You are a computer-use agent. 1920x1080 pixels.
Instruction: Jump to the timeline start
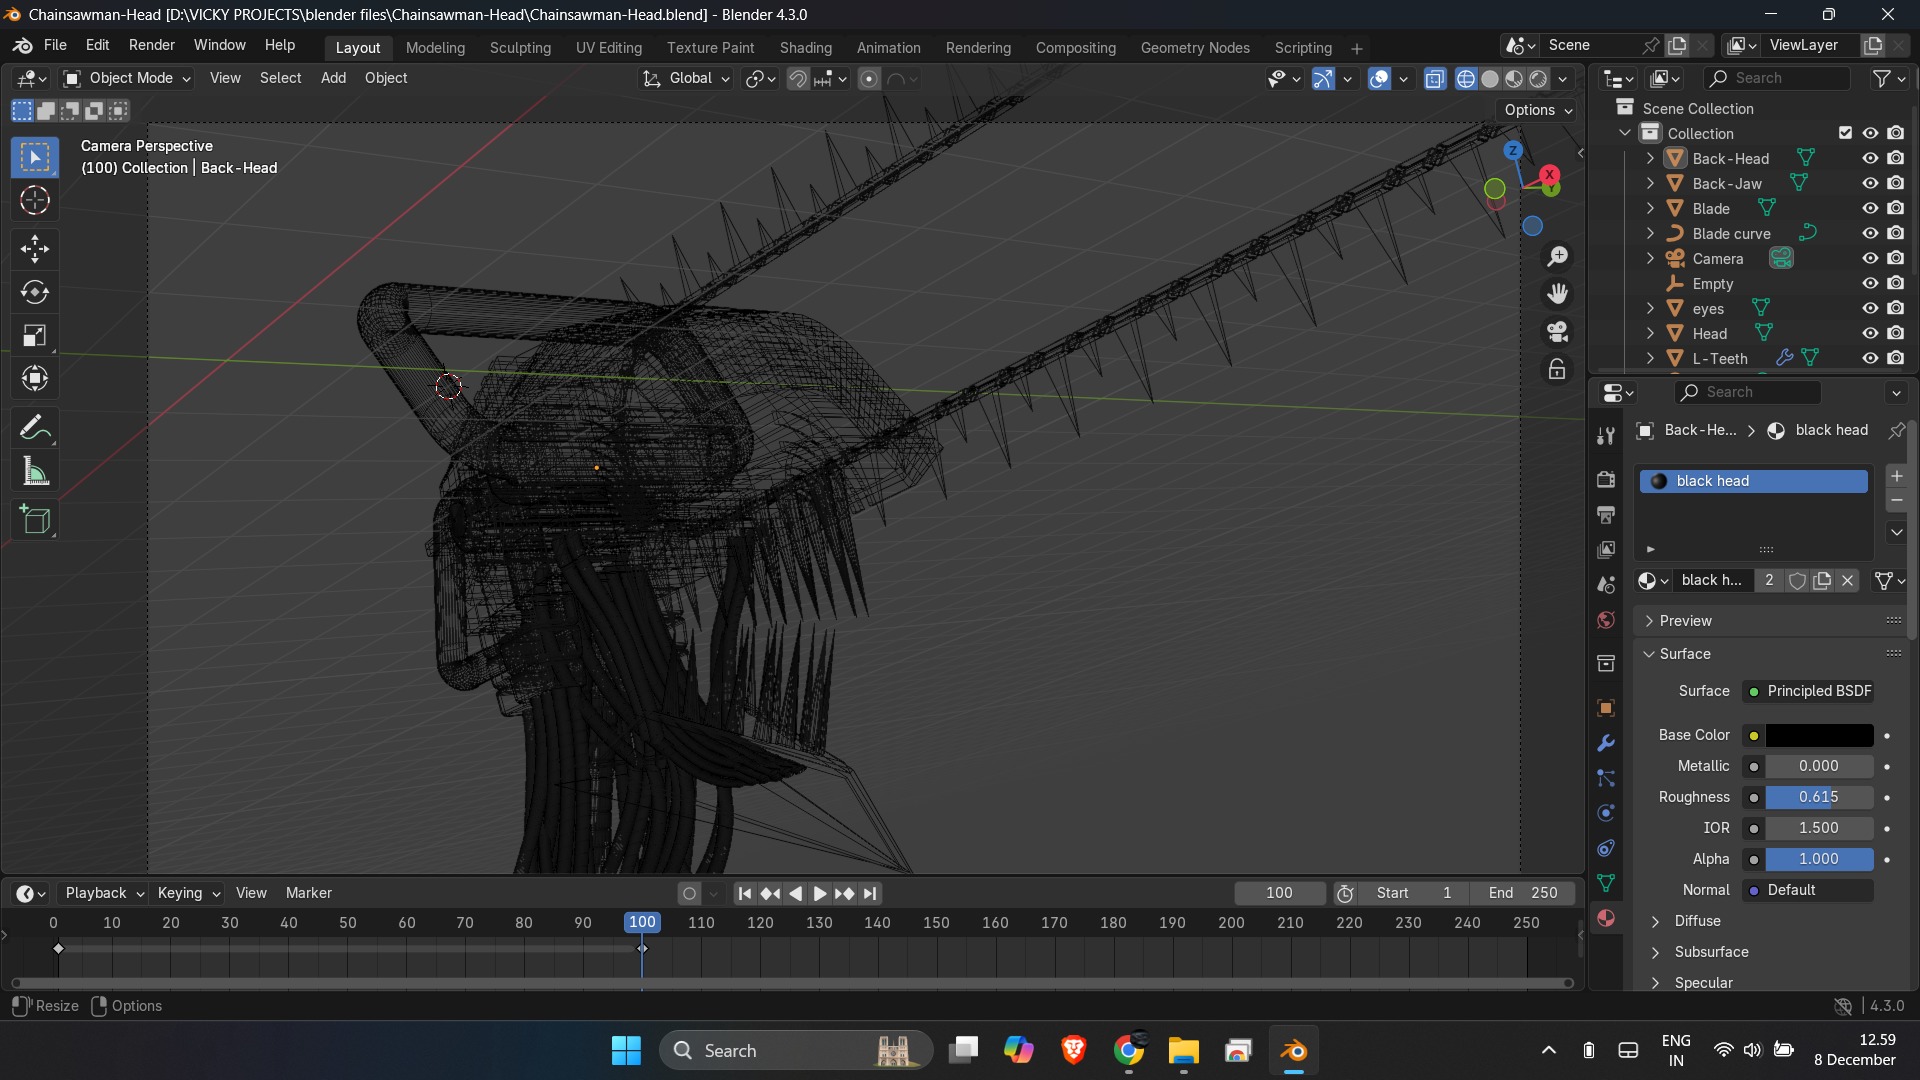coord(745,893)
